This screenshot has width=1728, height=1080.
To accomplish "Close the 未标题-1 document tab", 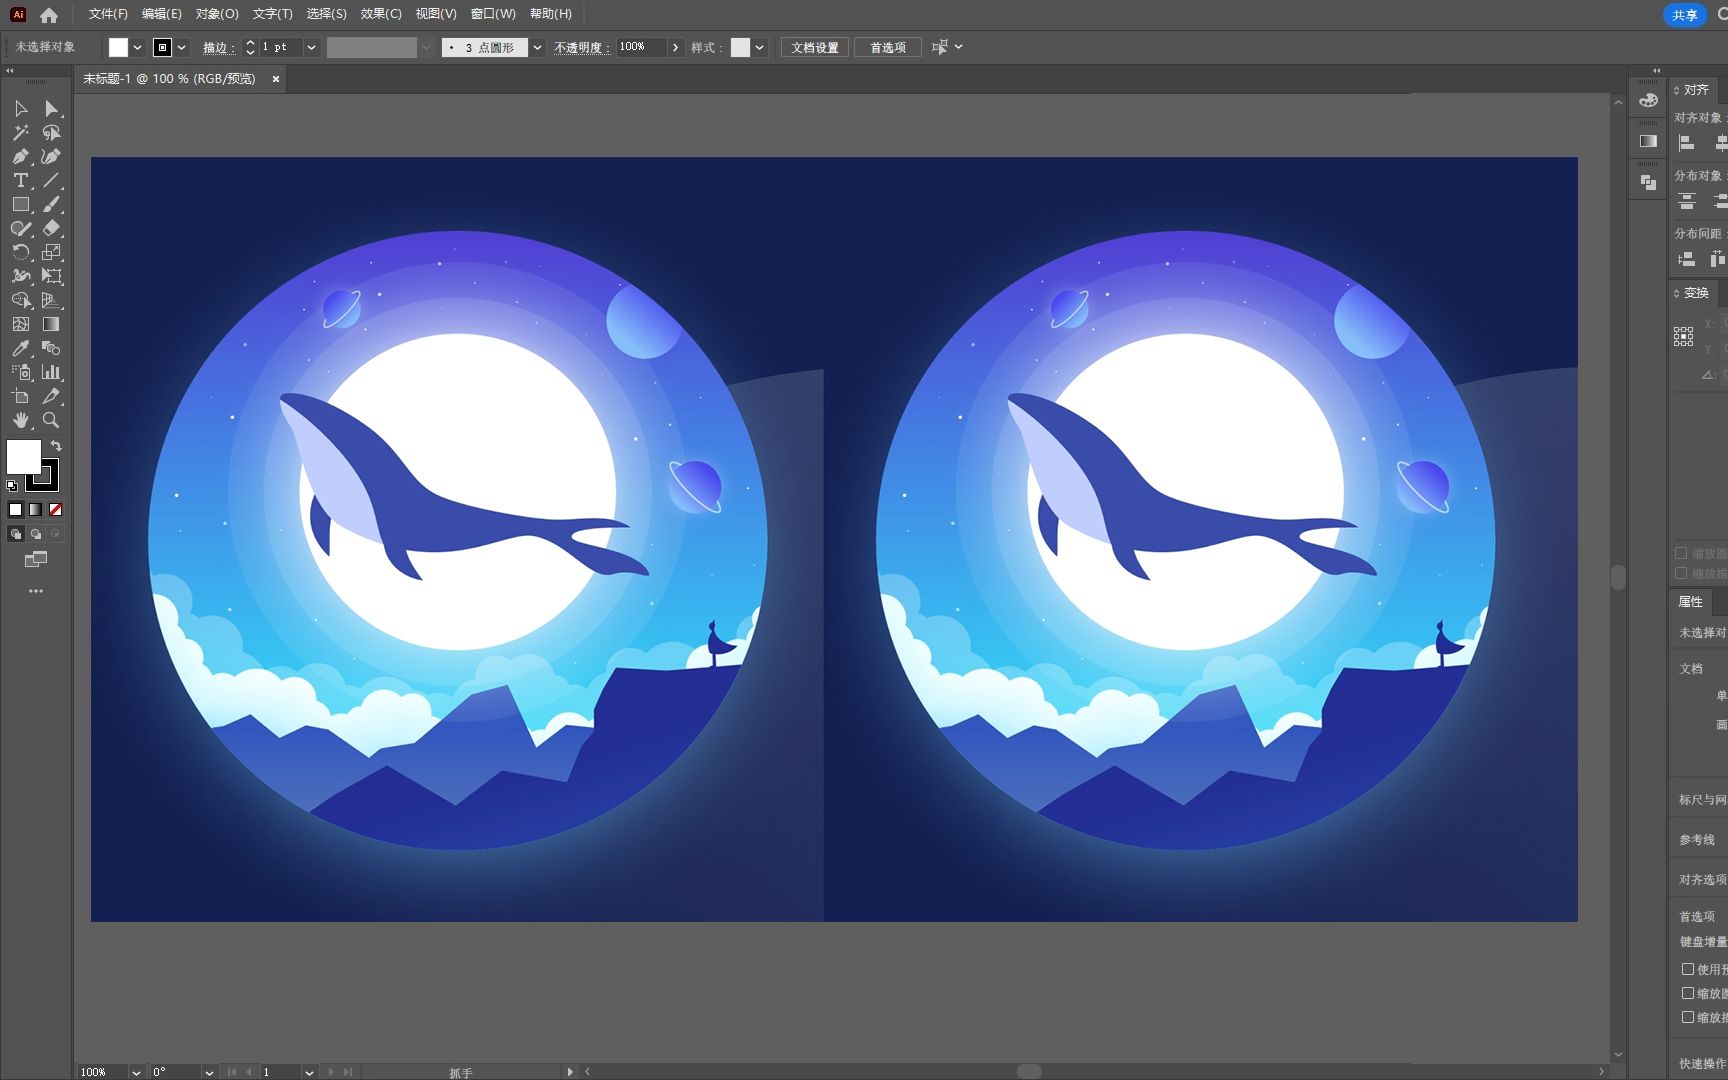I will pyautogui.click(x=276, y=79).
